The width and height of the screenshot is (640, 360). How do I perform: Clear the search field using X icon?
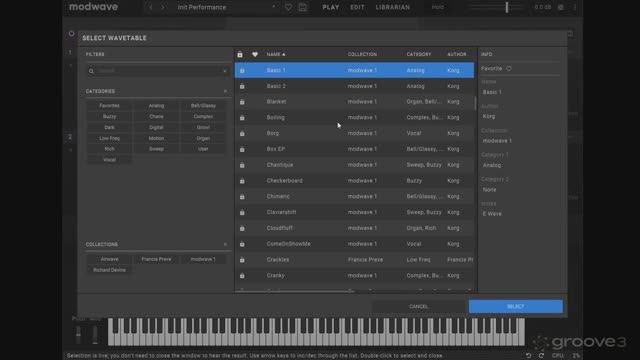coord(225,71)
